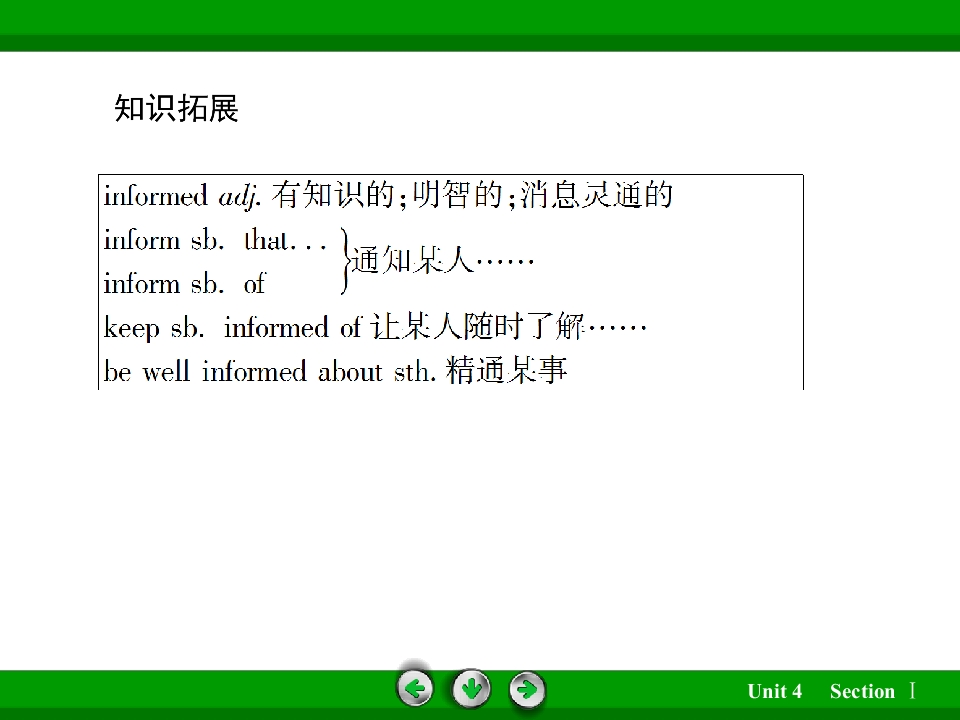This screenshot has height=720, width=960.
Task: Select the 有知识的 definition text
Action: (x=333, y=195)
